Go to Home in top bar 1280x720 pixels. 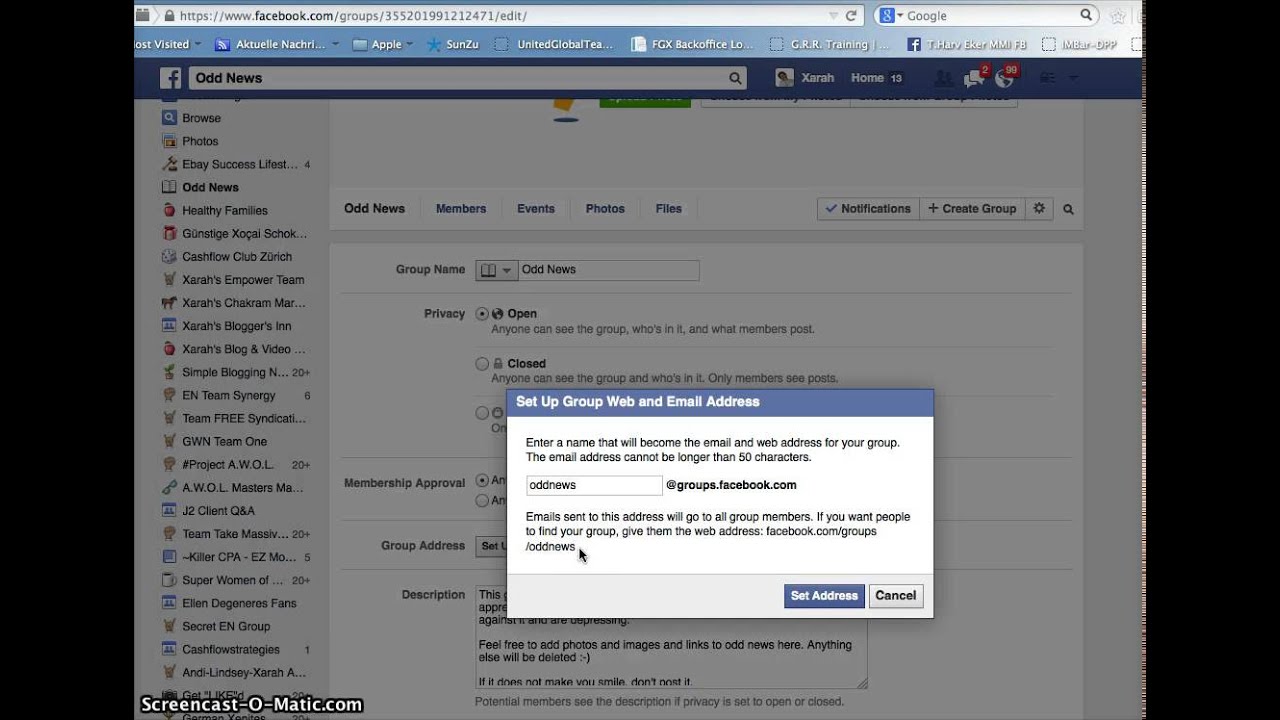(x=867, y=78)
